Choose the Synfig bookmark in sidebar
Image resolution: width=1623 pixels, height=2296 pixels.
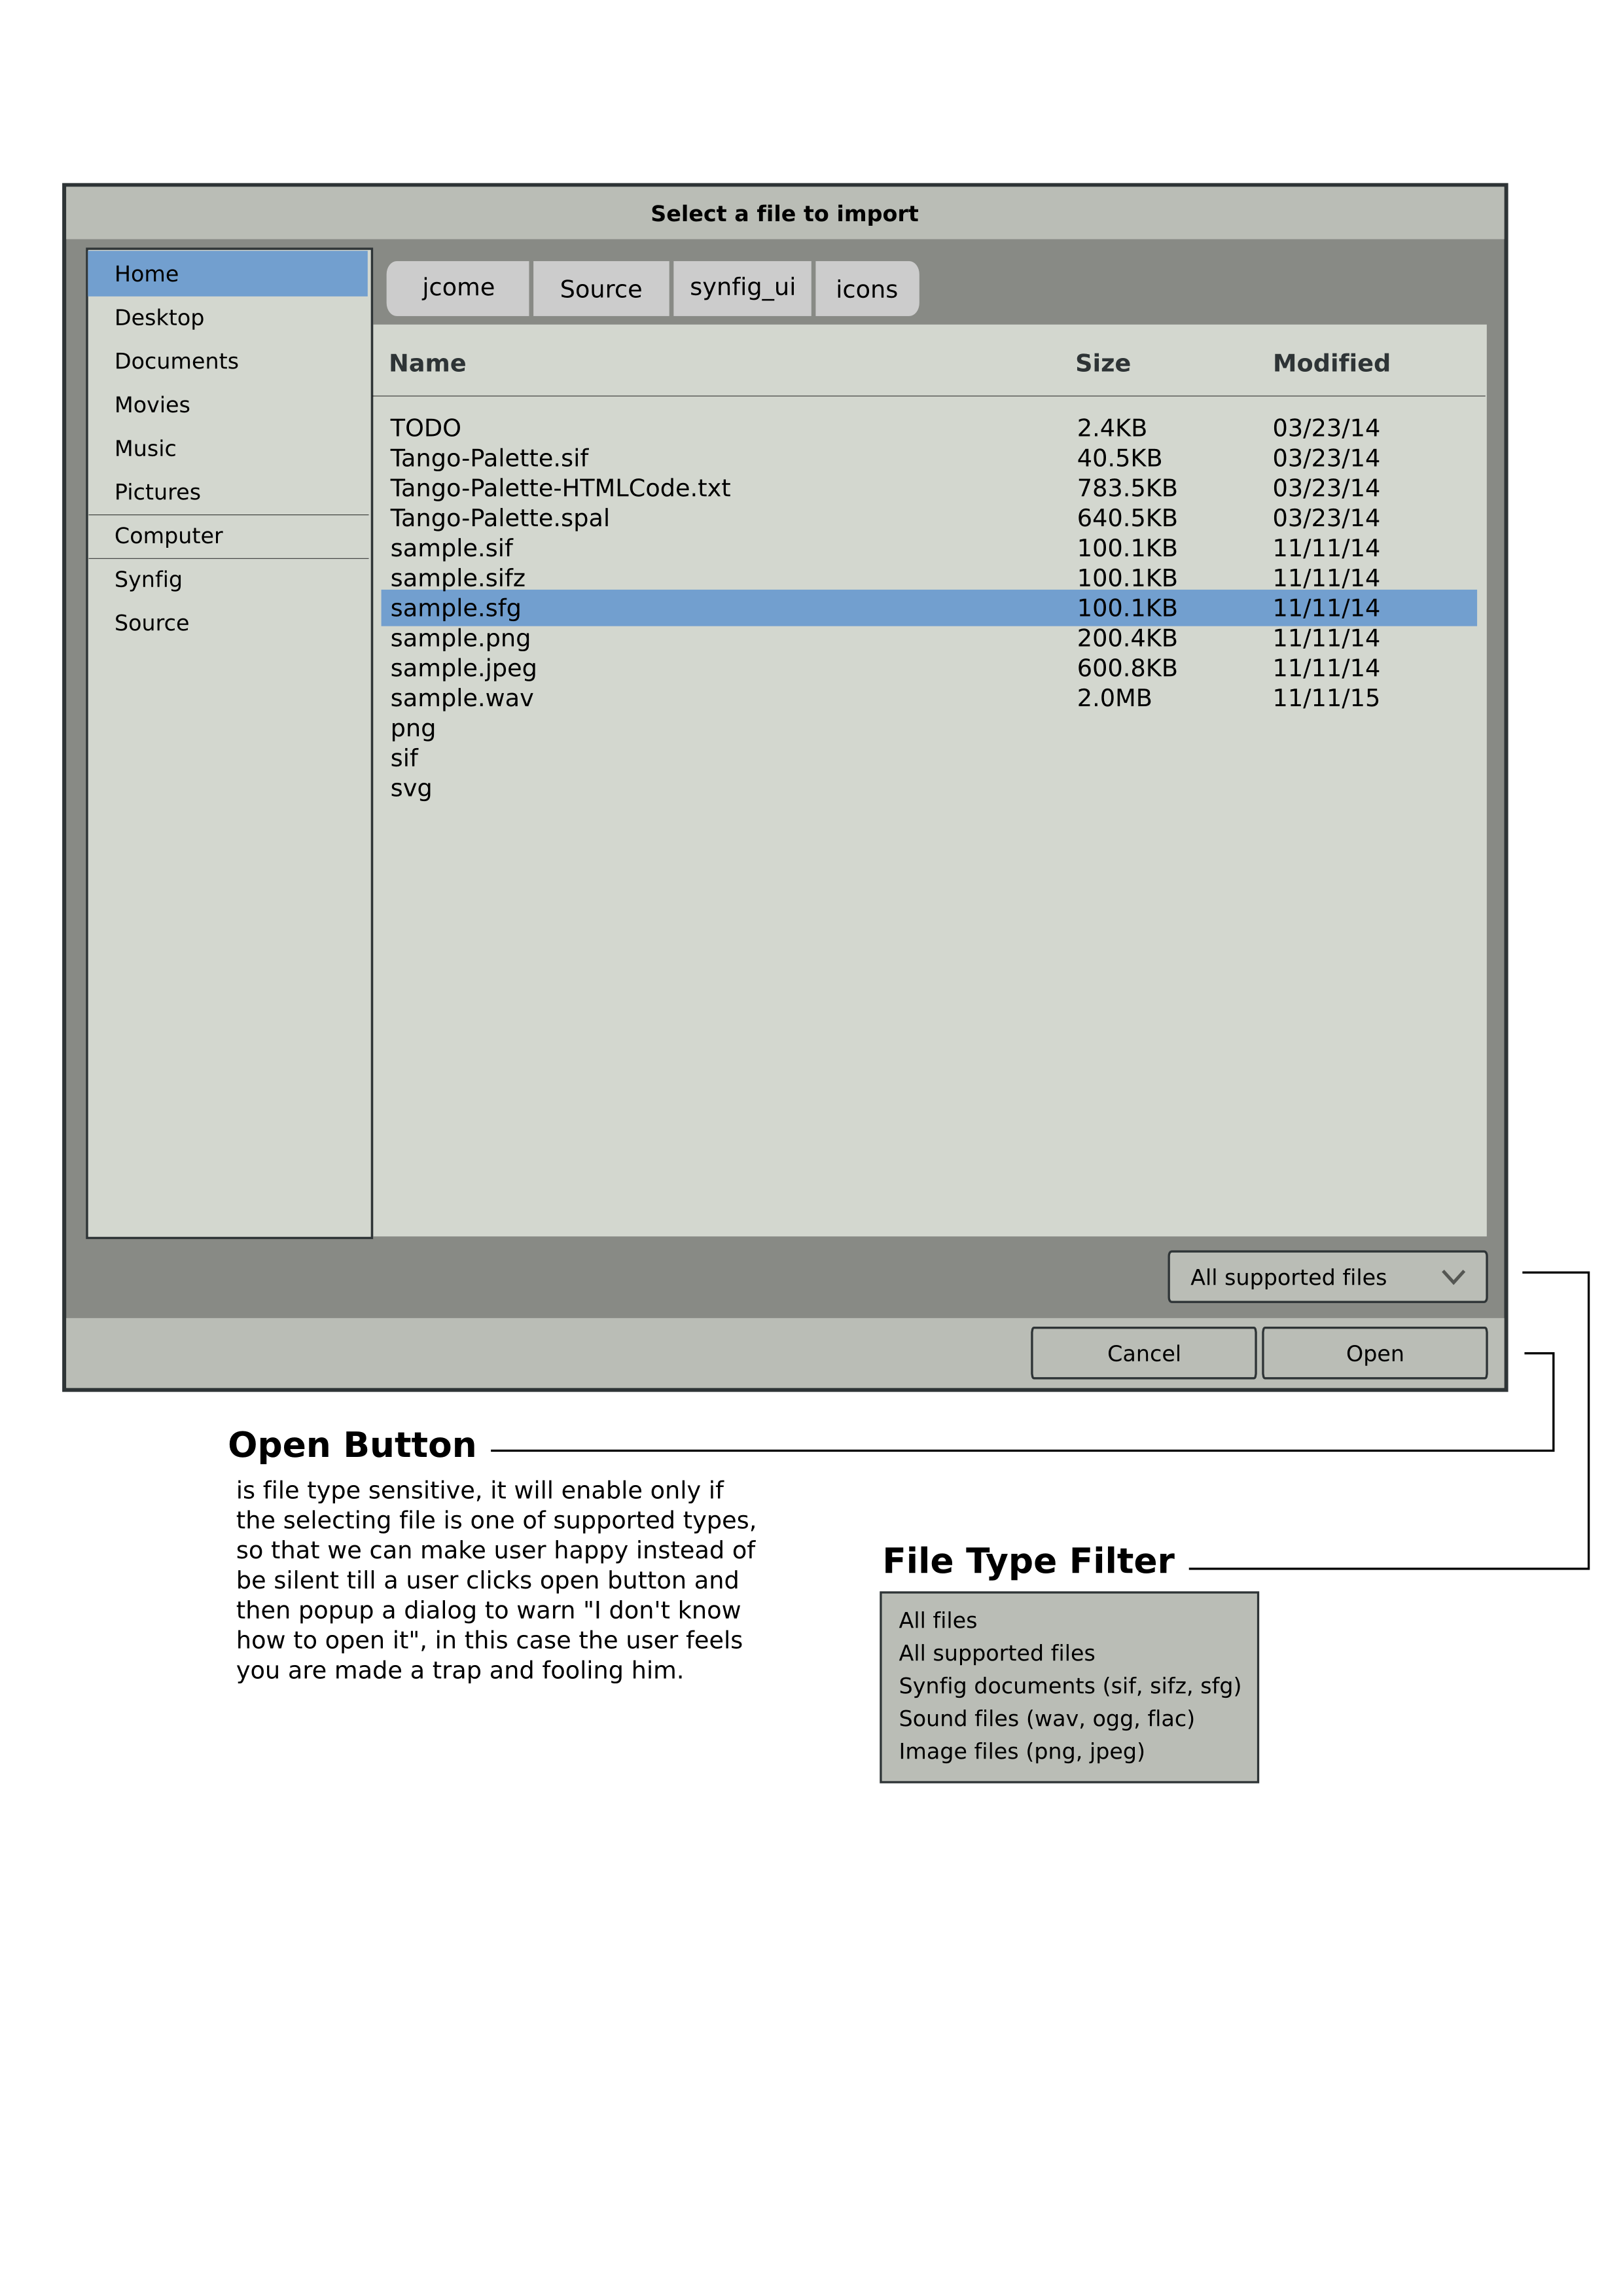148,580
